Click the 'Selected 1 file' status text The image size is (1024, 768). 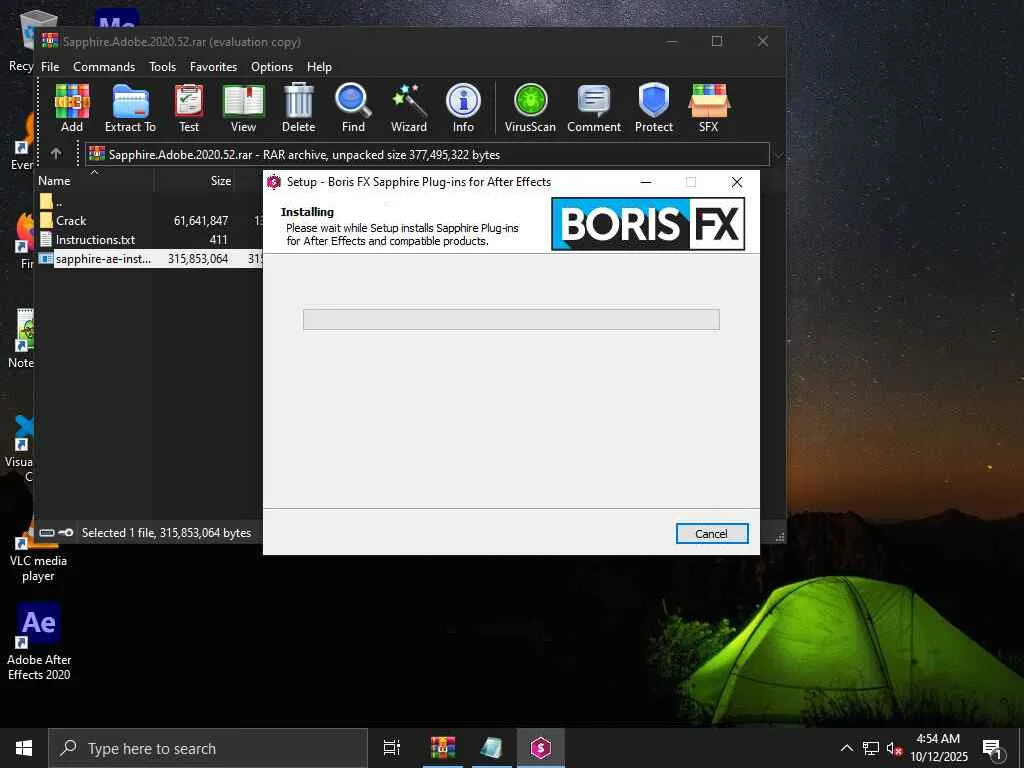167,533
